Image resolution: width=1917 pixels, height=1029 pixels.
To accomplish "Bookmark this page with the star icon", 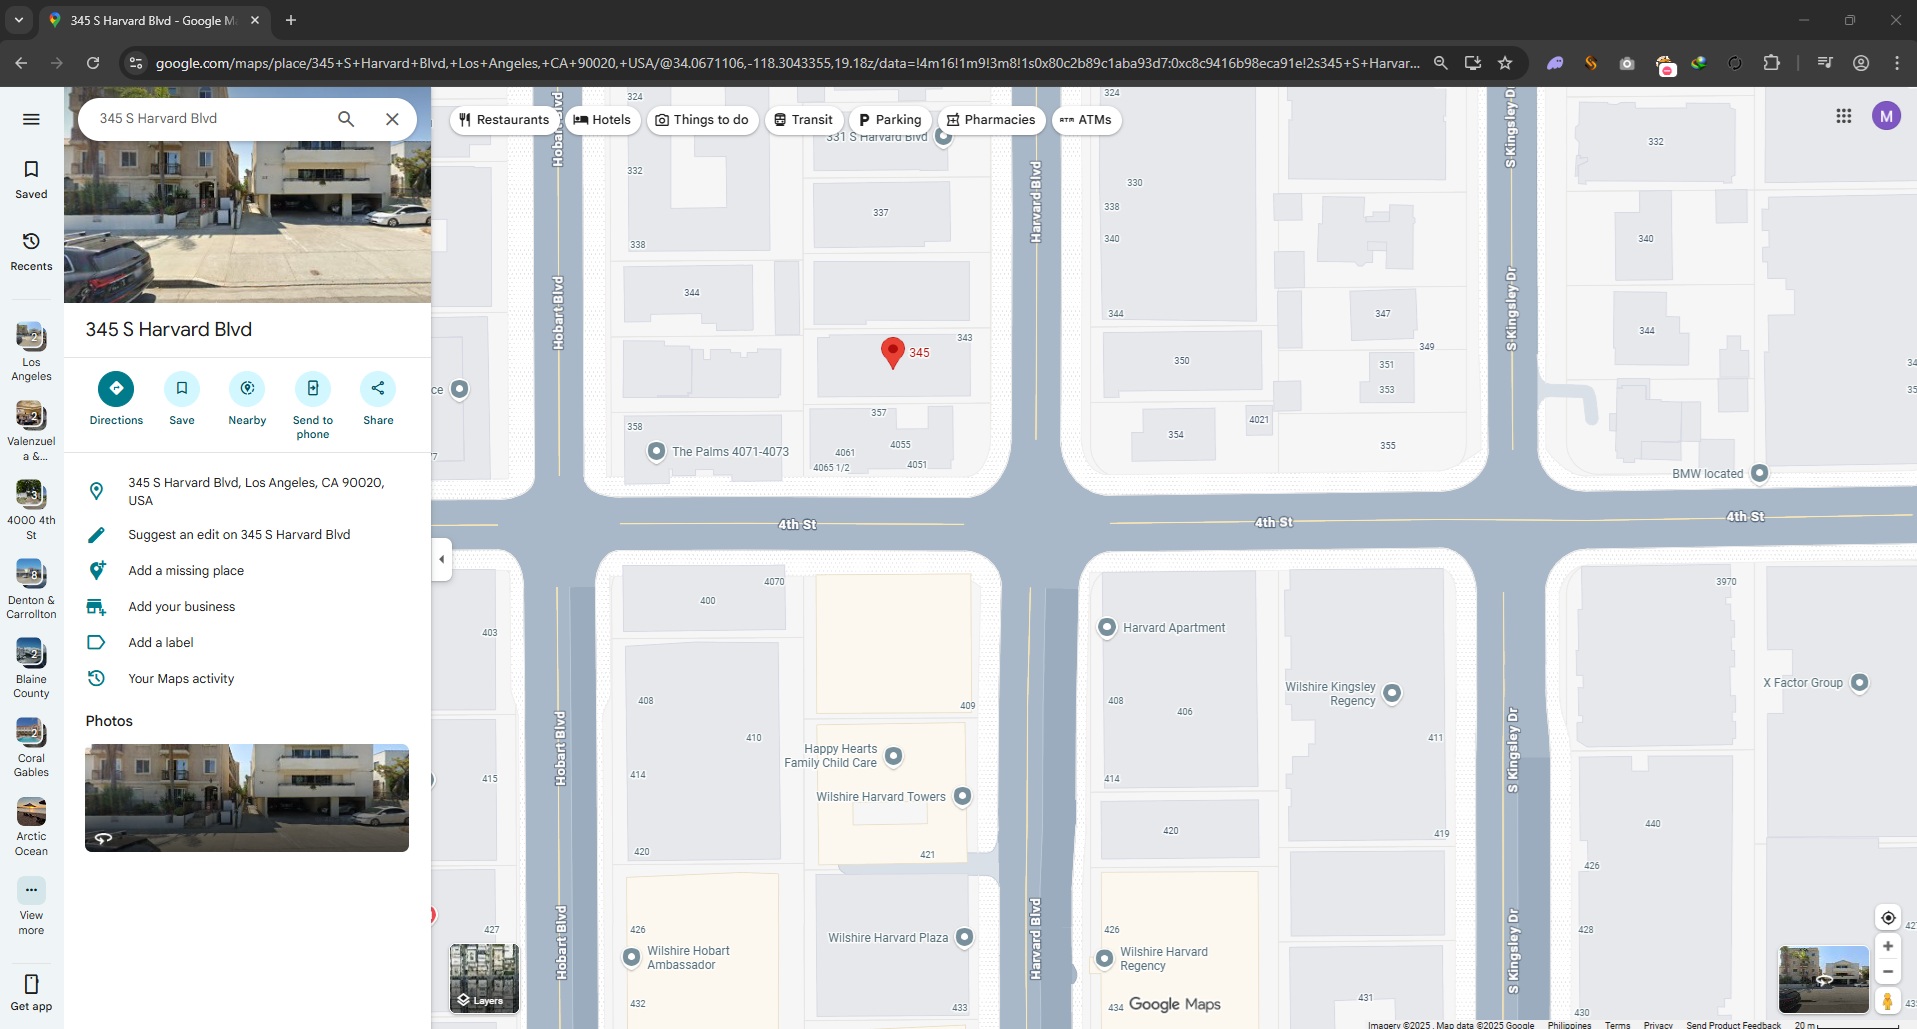I will pyautogui.click(x=1505, y=63).
